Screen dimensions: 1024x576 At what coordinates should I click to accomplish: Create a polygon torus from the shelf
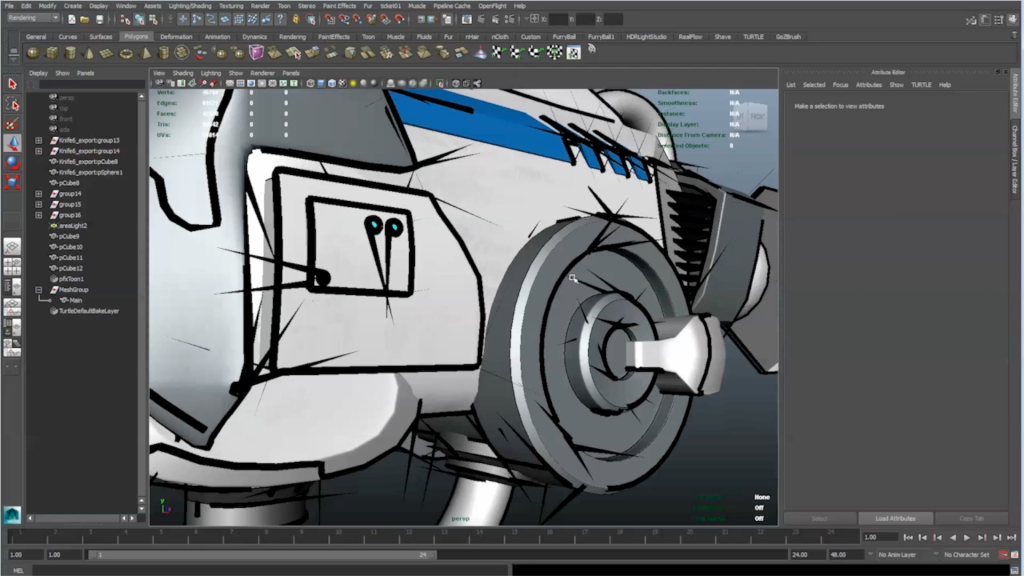point(125,53)
